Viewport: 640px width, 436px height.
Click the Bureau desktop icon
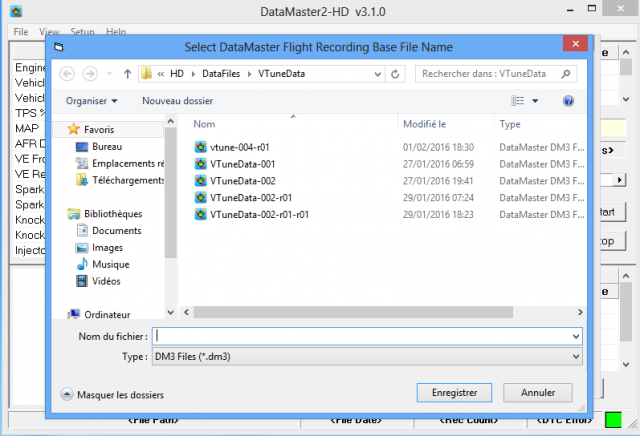click(x=82, y=147)
